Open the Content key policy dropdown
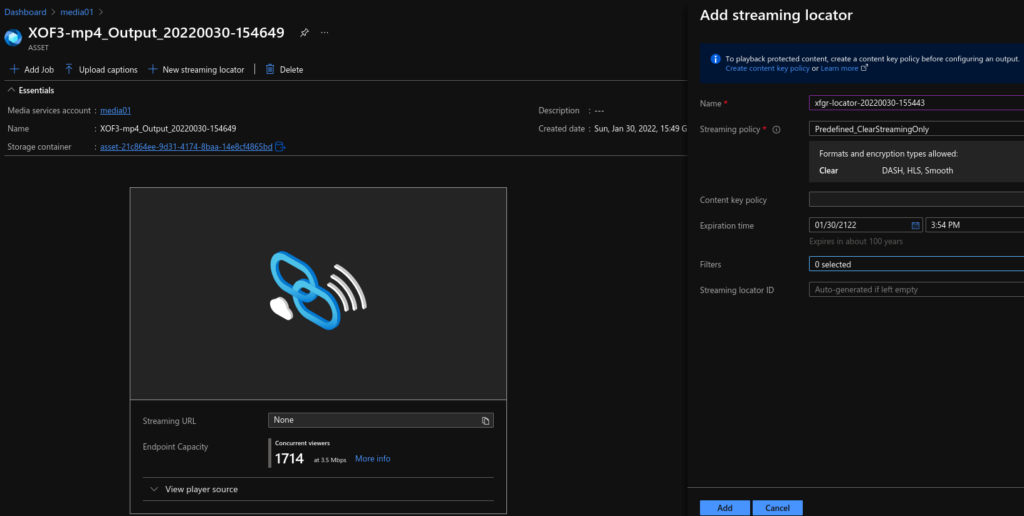 (x=916, y=200)
